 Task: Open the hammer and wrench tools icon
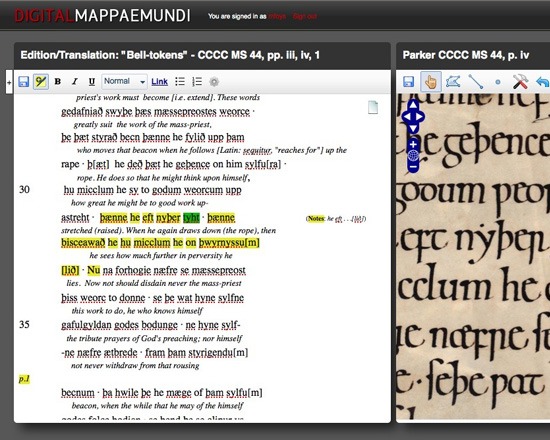point(520,82)
